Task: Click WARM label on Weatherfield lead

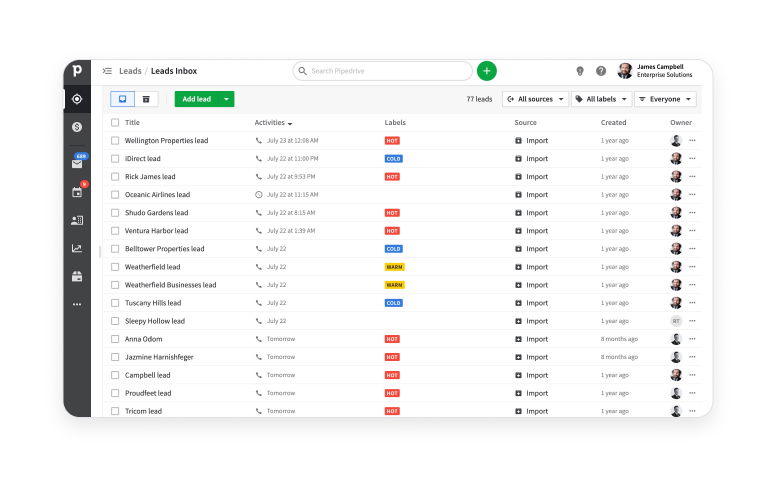Action: [394, 267]
